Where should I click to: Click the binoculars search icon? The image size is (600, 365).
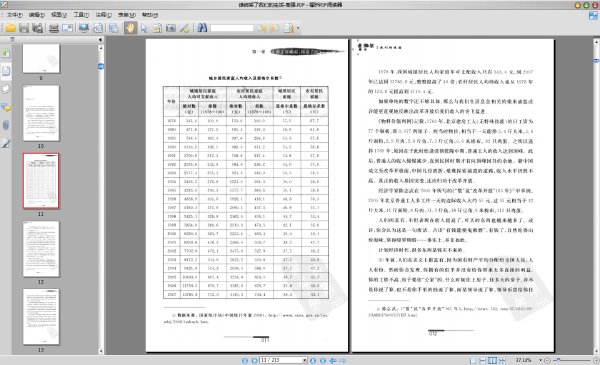[x=202, y=28]
